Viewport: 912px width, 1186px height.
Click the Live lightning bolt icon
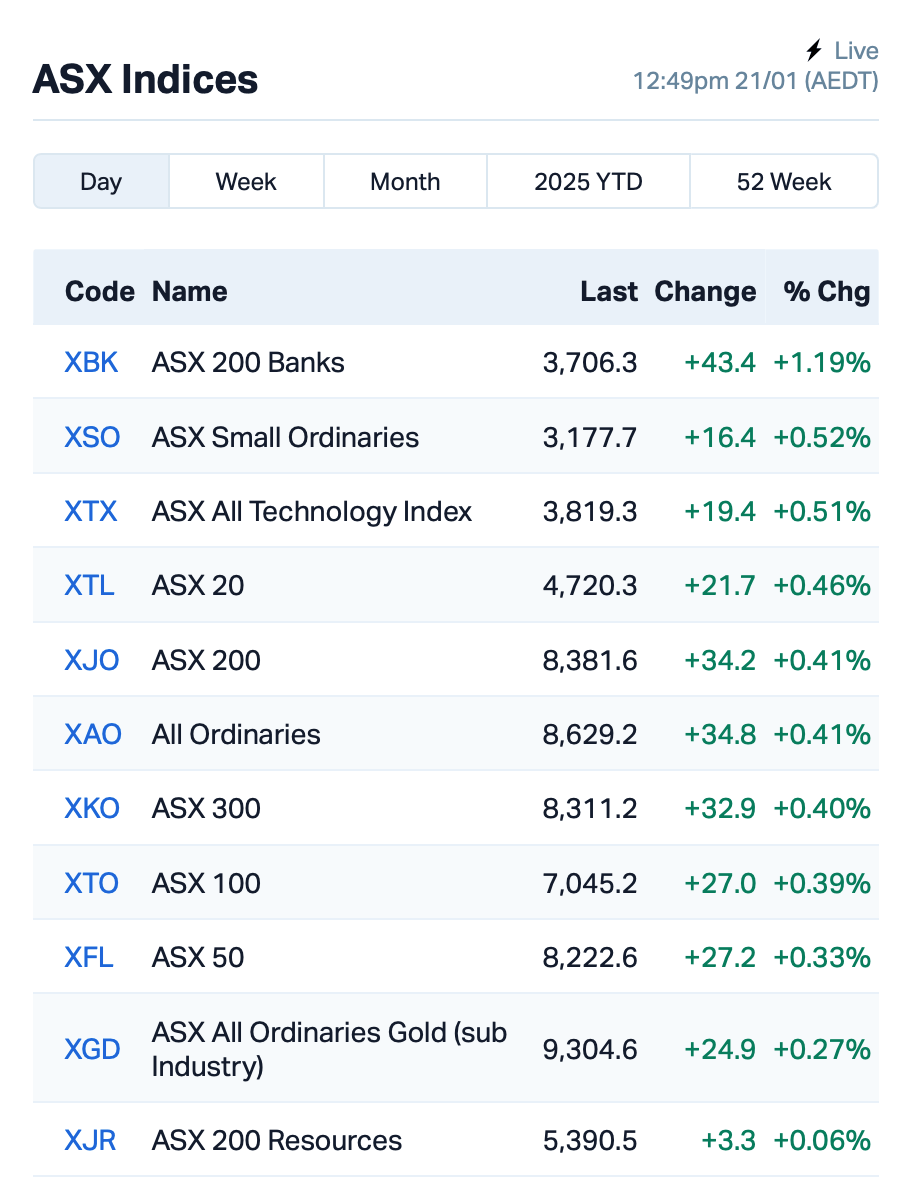click(x=814, y=50)
